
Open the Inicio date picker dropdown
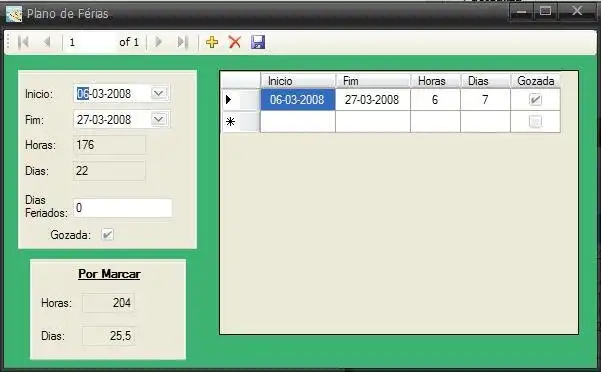tap(159, 93)
